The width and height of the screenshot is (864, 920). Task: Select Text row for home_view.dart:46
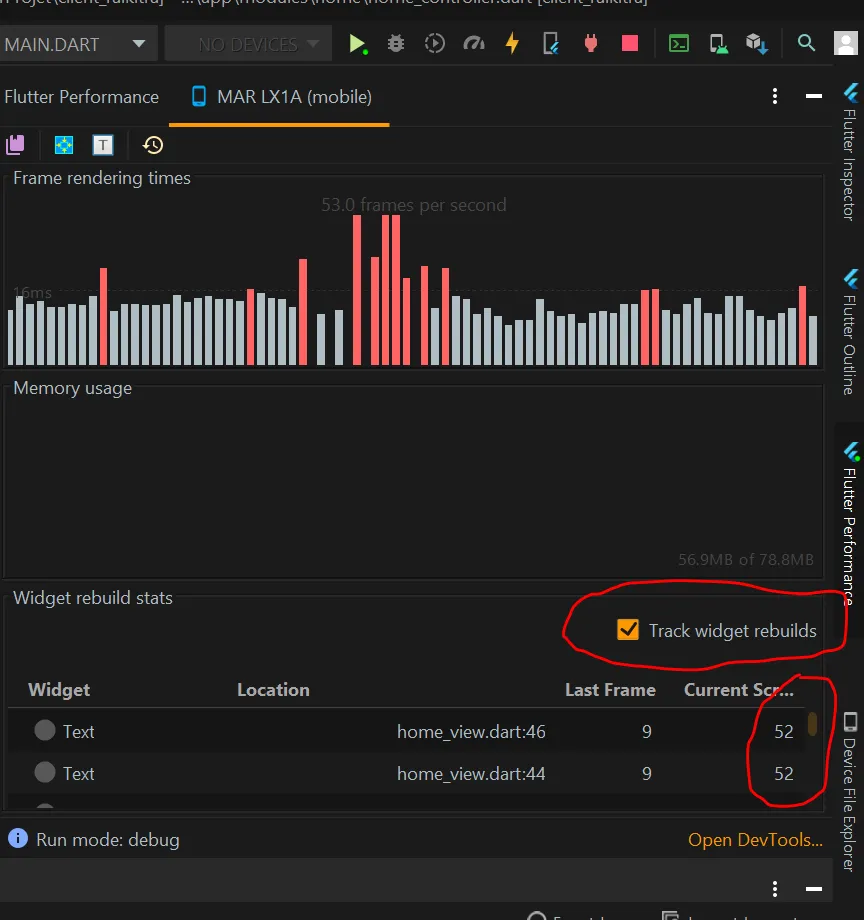tap(405, 732)
